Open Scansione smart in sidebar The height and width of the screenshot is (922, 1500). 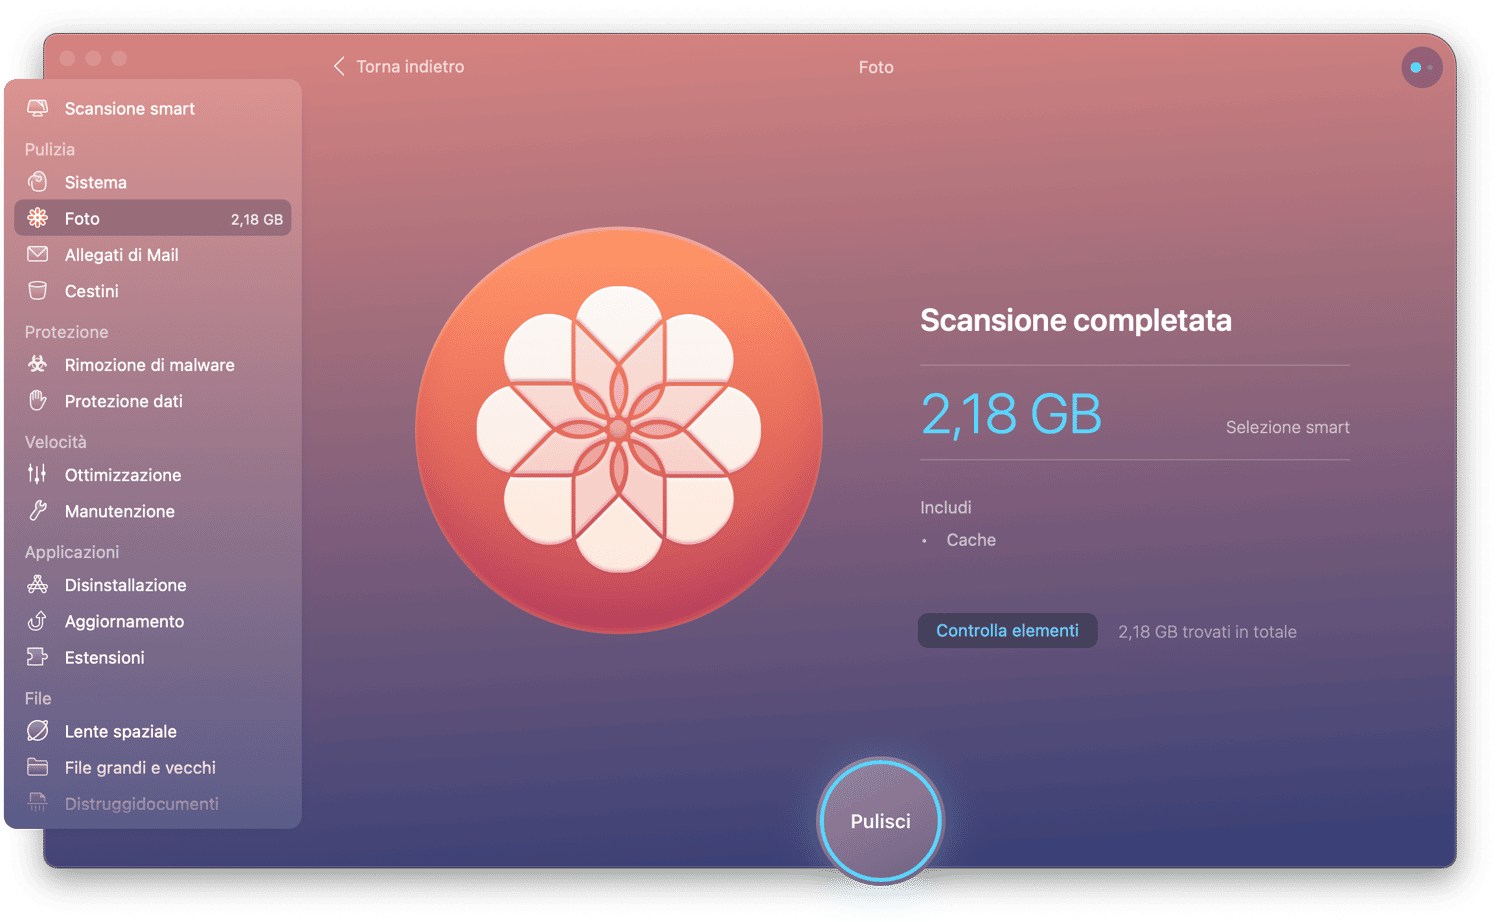click(130, 108)
